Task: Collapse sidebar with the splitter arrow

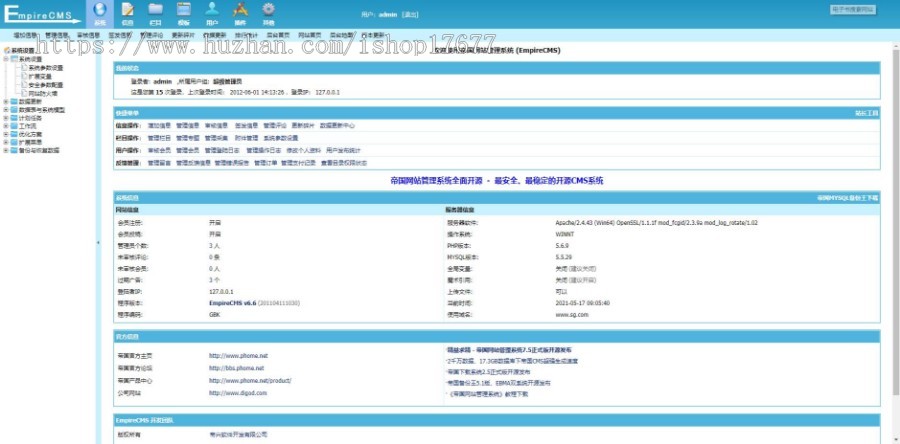Action: pos(98,243)
